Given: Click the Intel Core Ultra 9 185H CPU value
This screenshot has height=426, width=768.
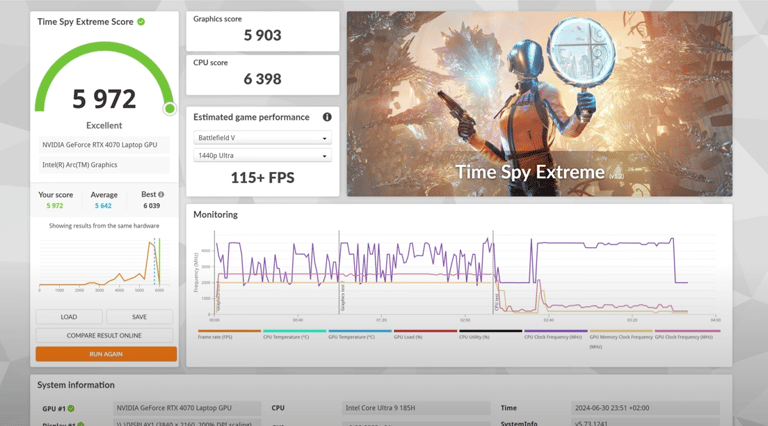Looking at the screenshot, I should coord(416,408).
